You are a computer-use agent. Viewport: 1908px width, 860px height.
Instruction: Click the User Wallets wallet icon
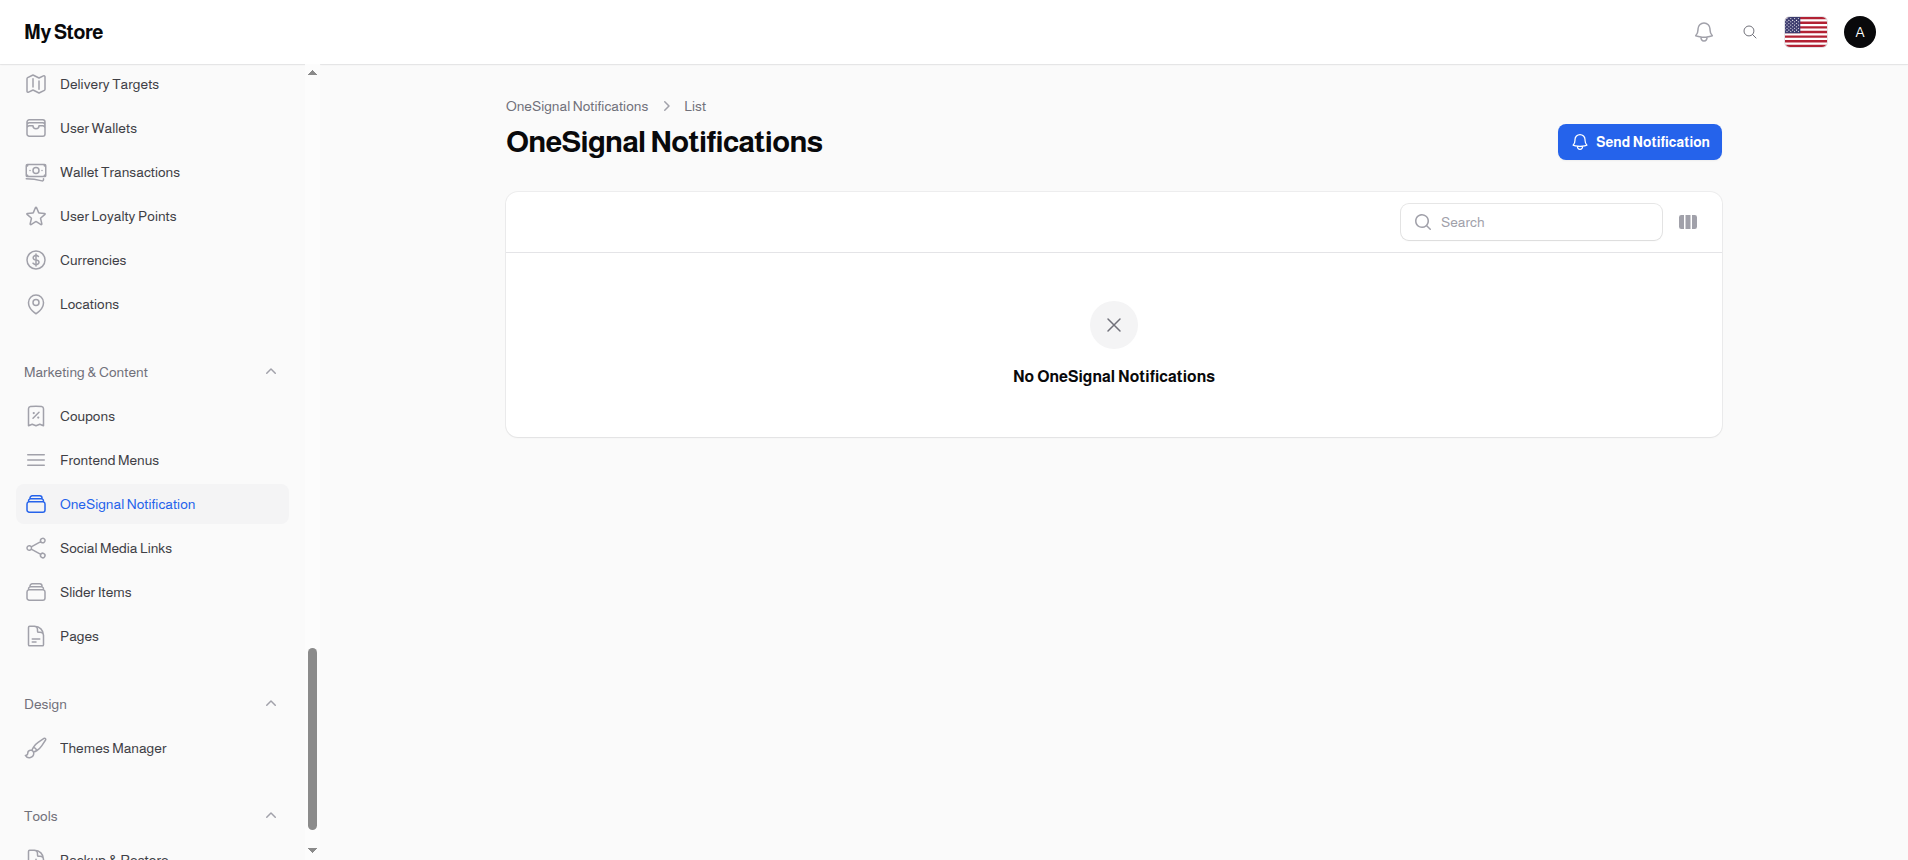pos(36,128)
